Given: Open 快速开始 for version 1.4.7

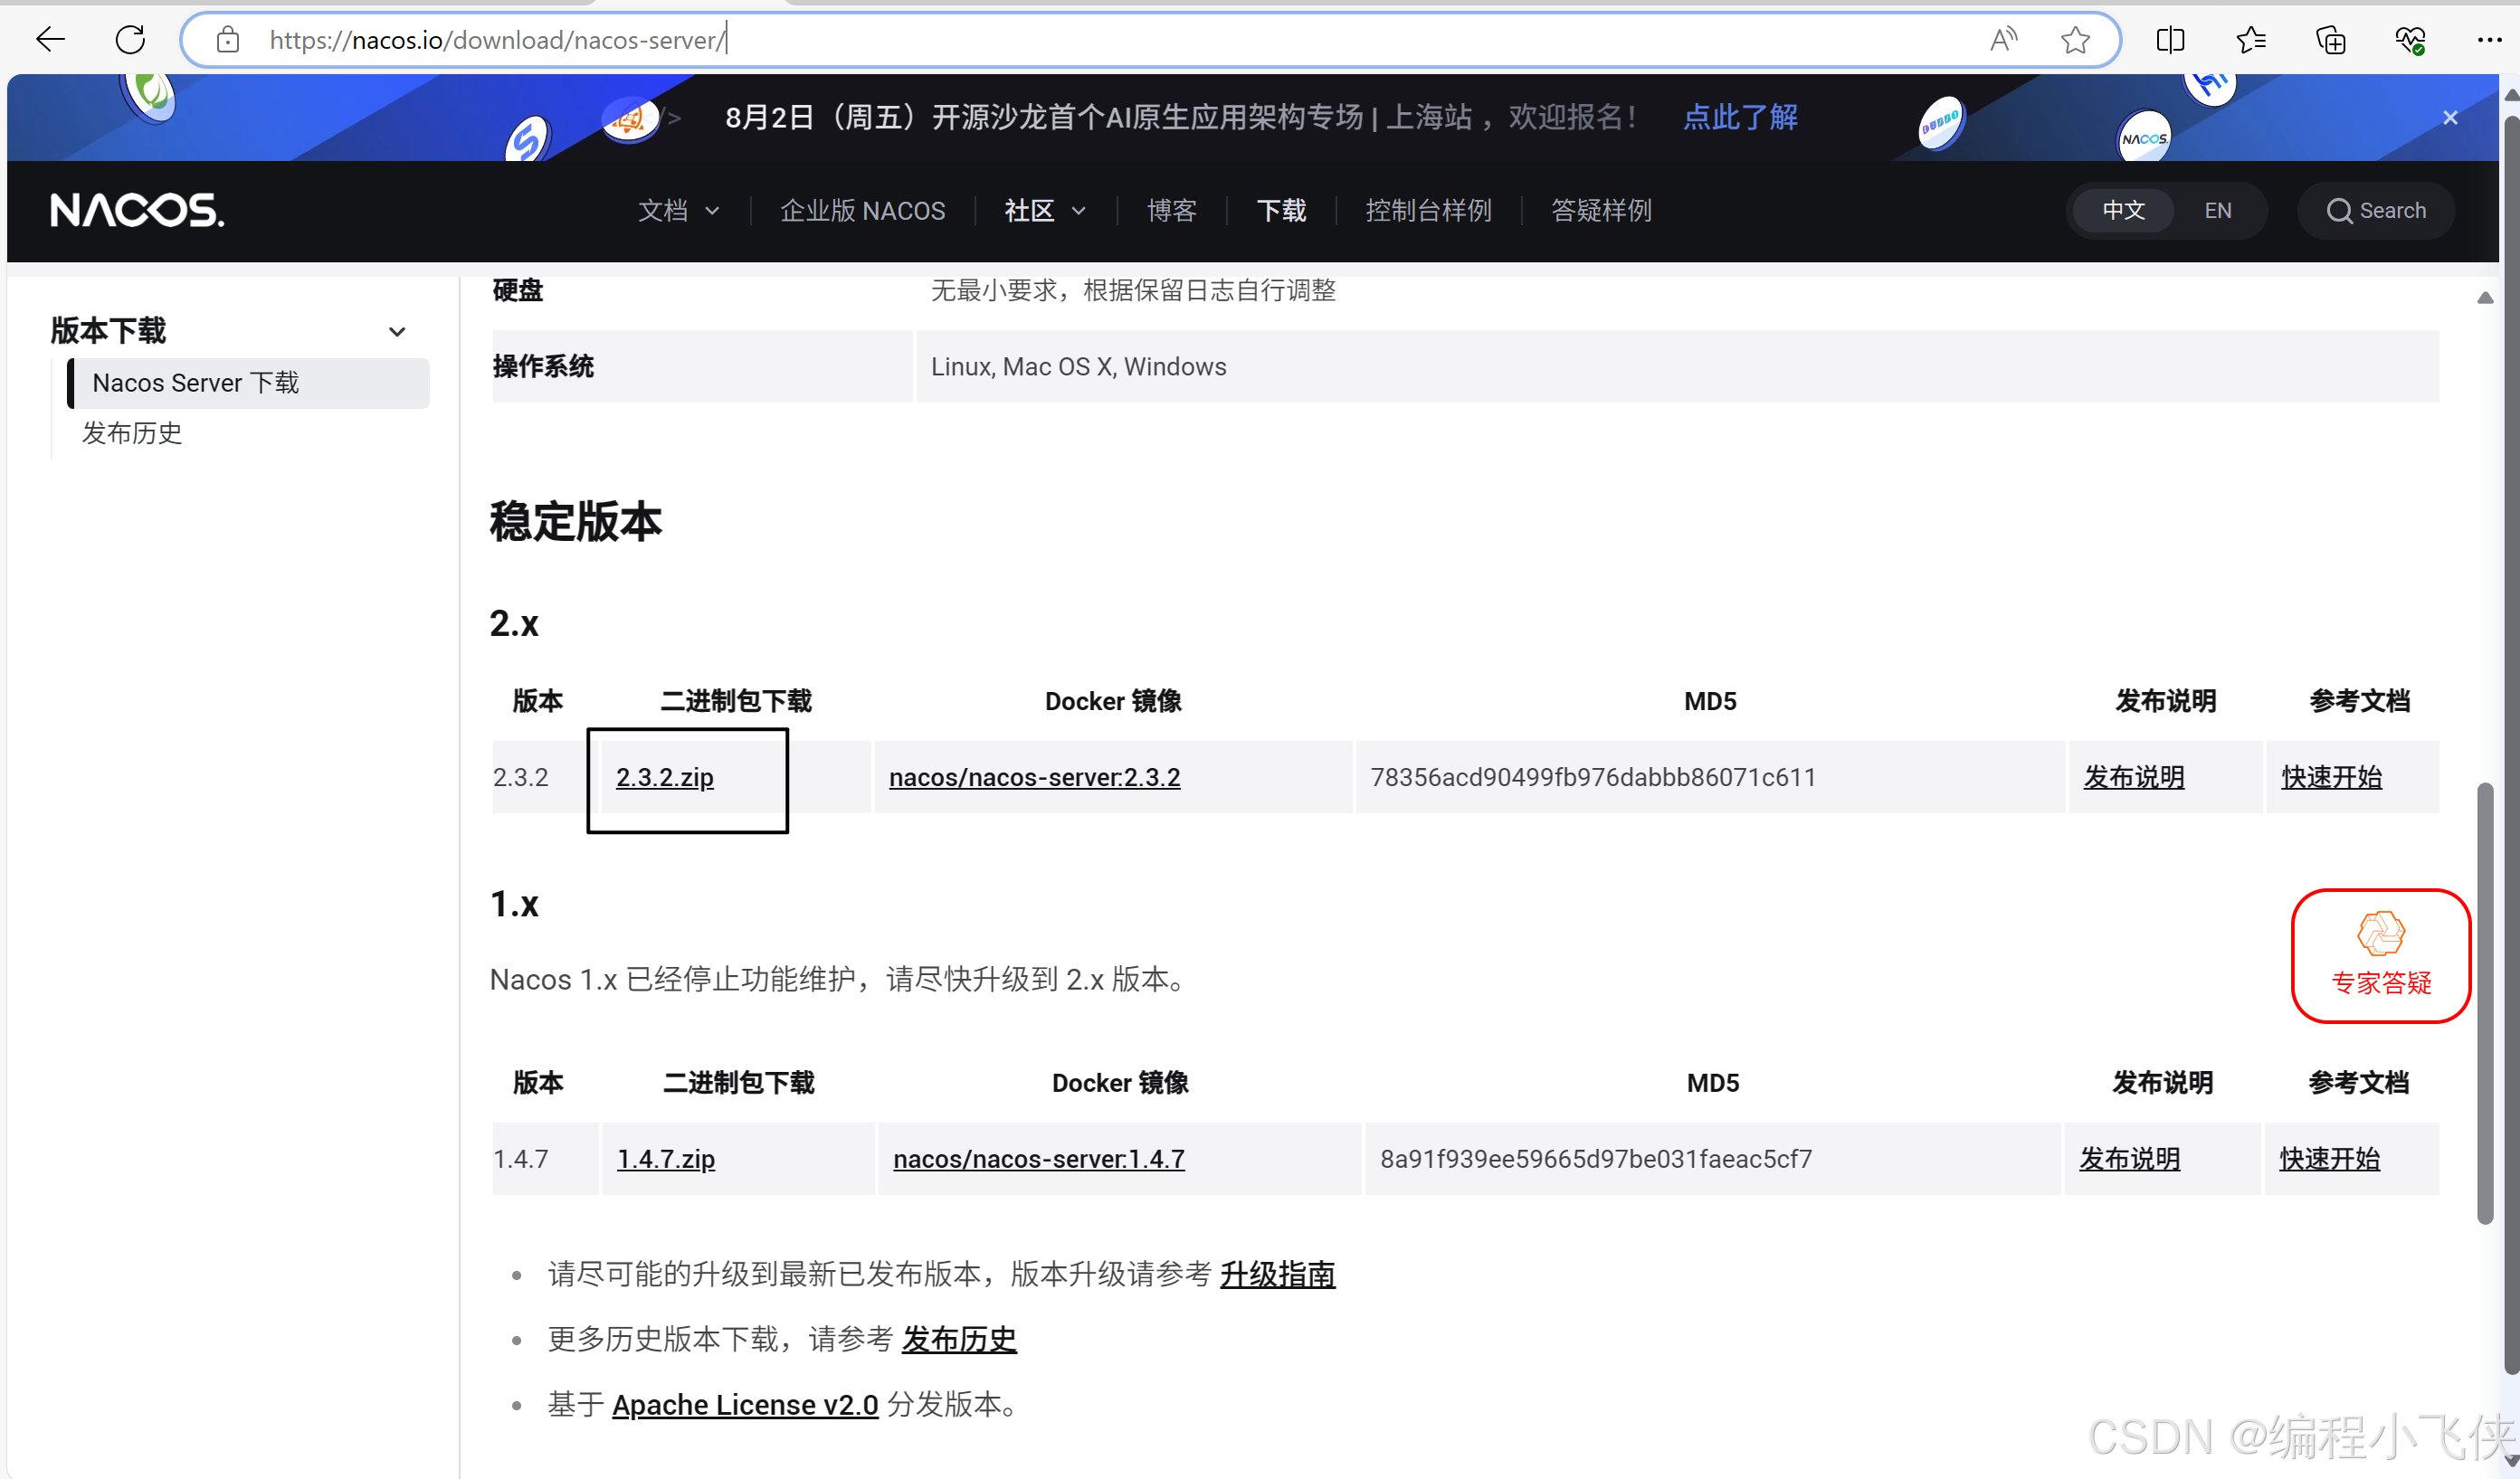Looking at the screenshot, I should click(2329, 1159).
